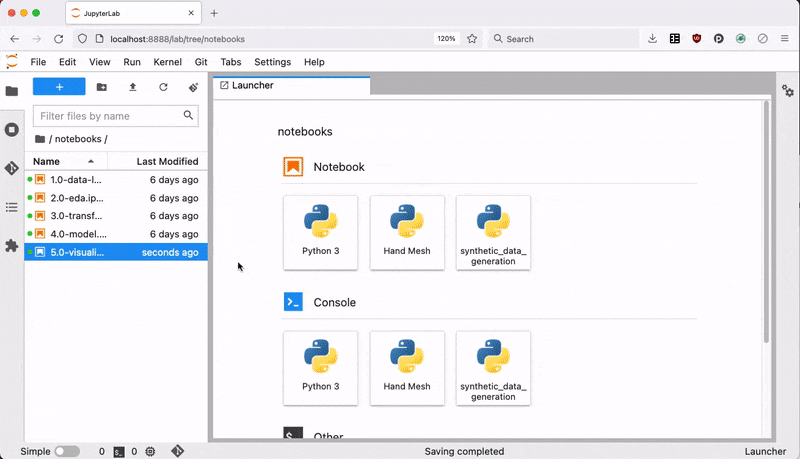This screenshot has height=459, width=800.
Task: Go back in browser history
Action: [x=15, y=39]
